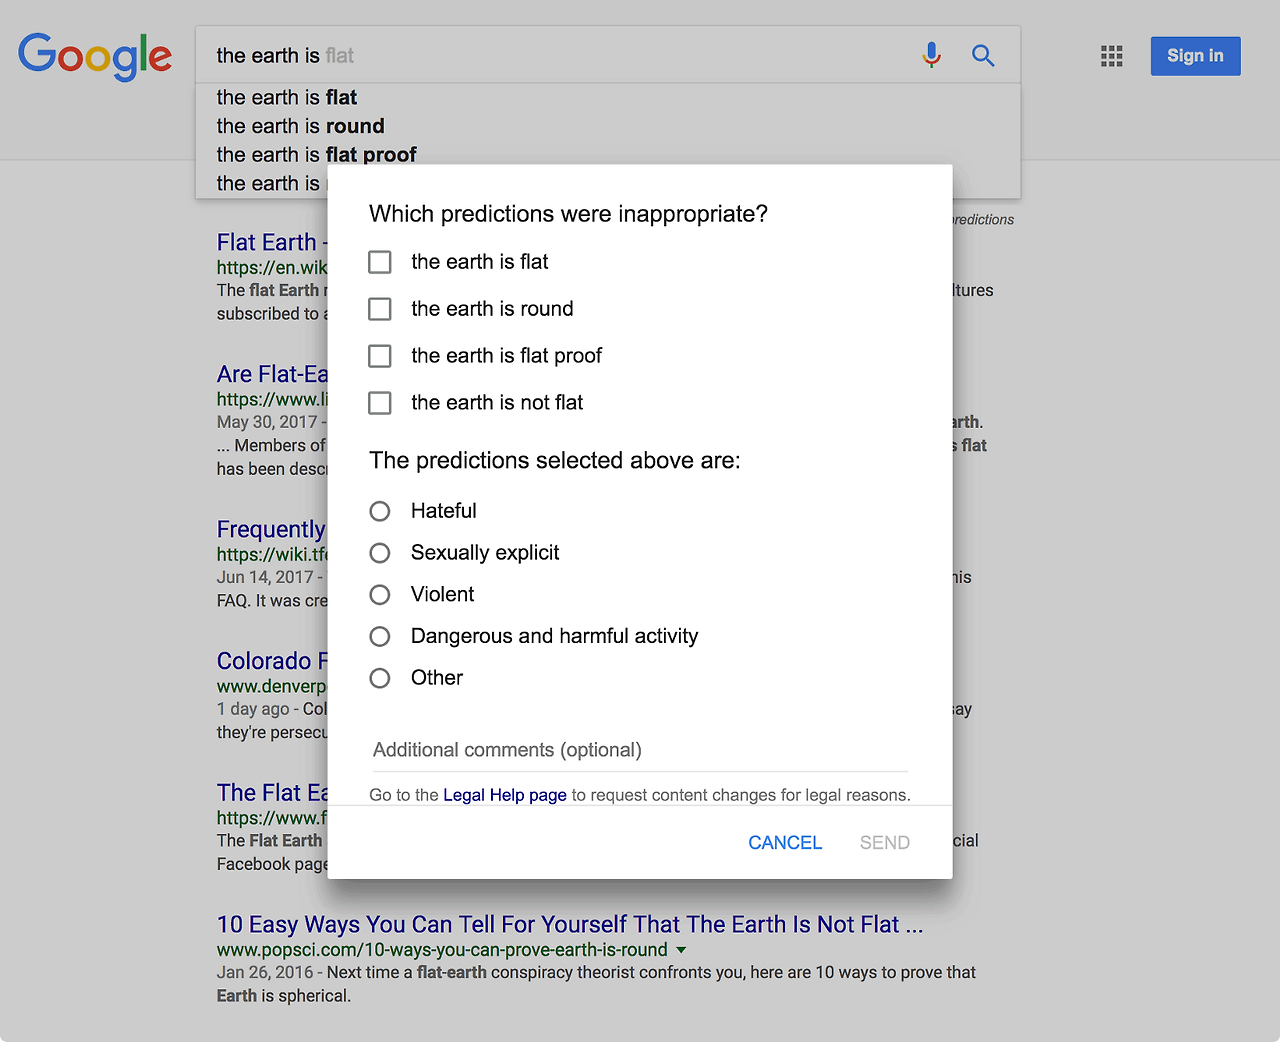Open the Legal Help page link
This screenshot has width=1280, height=1042.
click(x=505, y=795)
